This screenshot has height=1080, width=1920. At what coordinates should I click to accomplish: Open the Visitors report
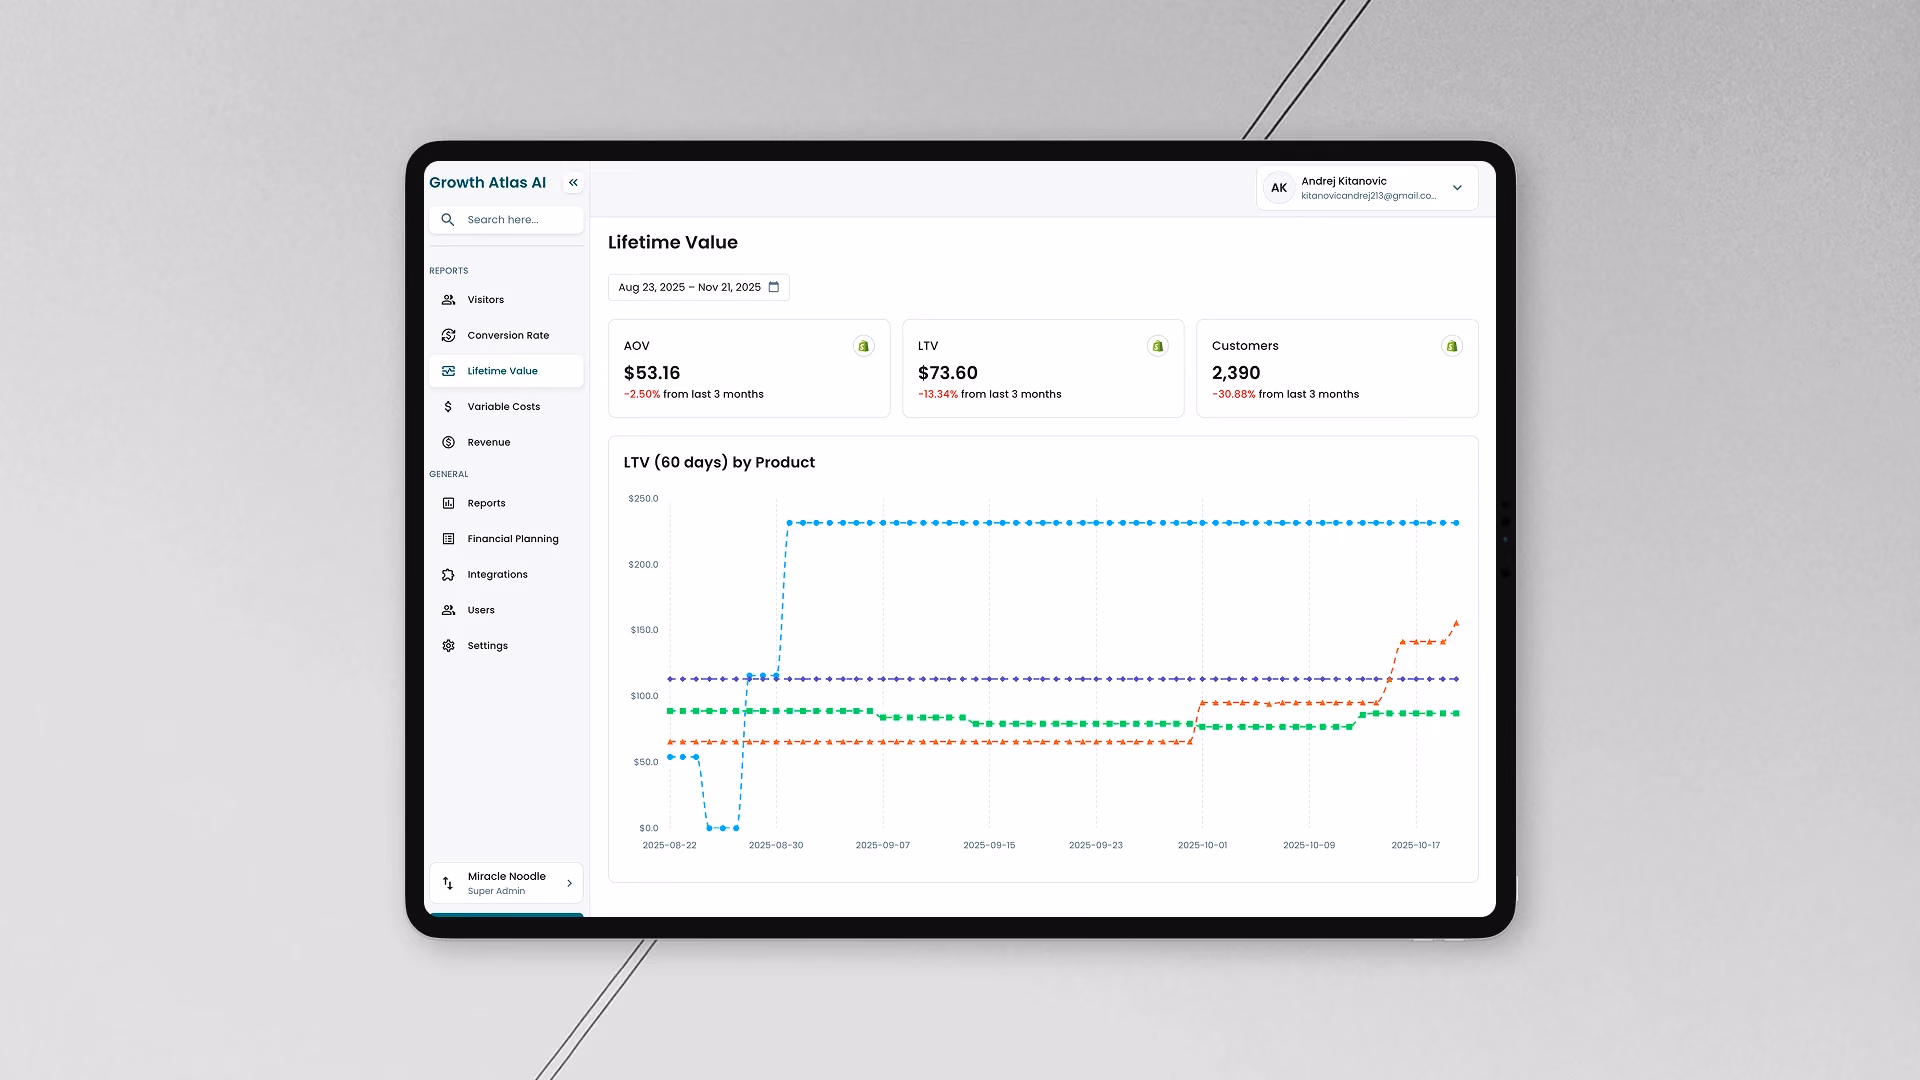(506, 300)
